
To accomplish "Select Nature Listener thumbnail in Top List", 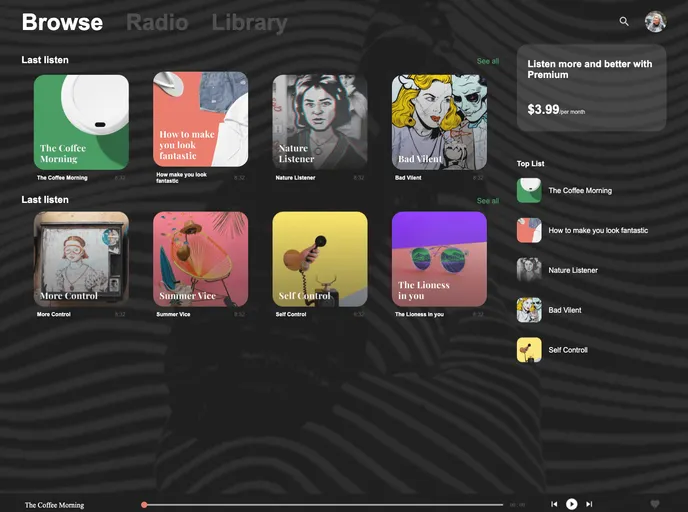I will [529, 270].
